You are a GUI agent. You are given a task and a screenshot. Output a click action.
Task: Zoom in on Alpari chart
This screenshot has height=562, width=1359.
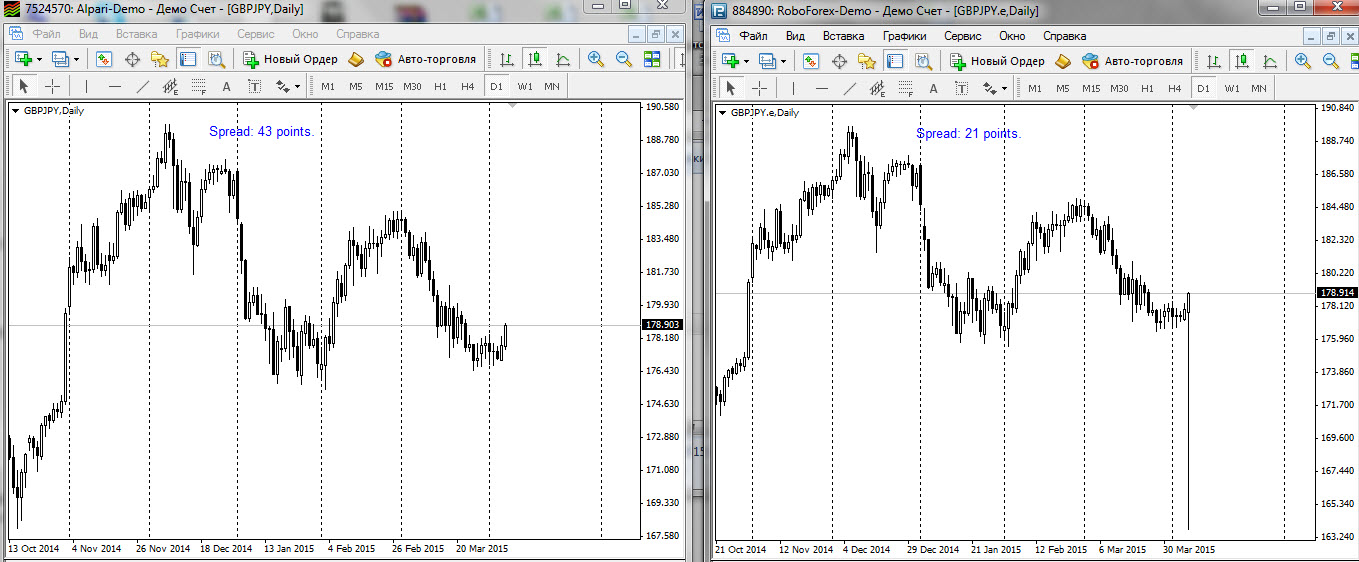(x=596, y=59)
